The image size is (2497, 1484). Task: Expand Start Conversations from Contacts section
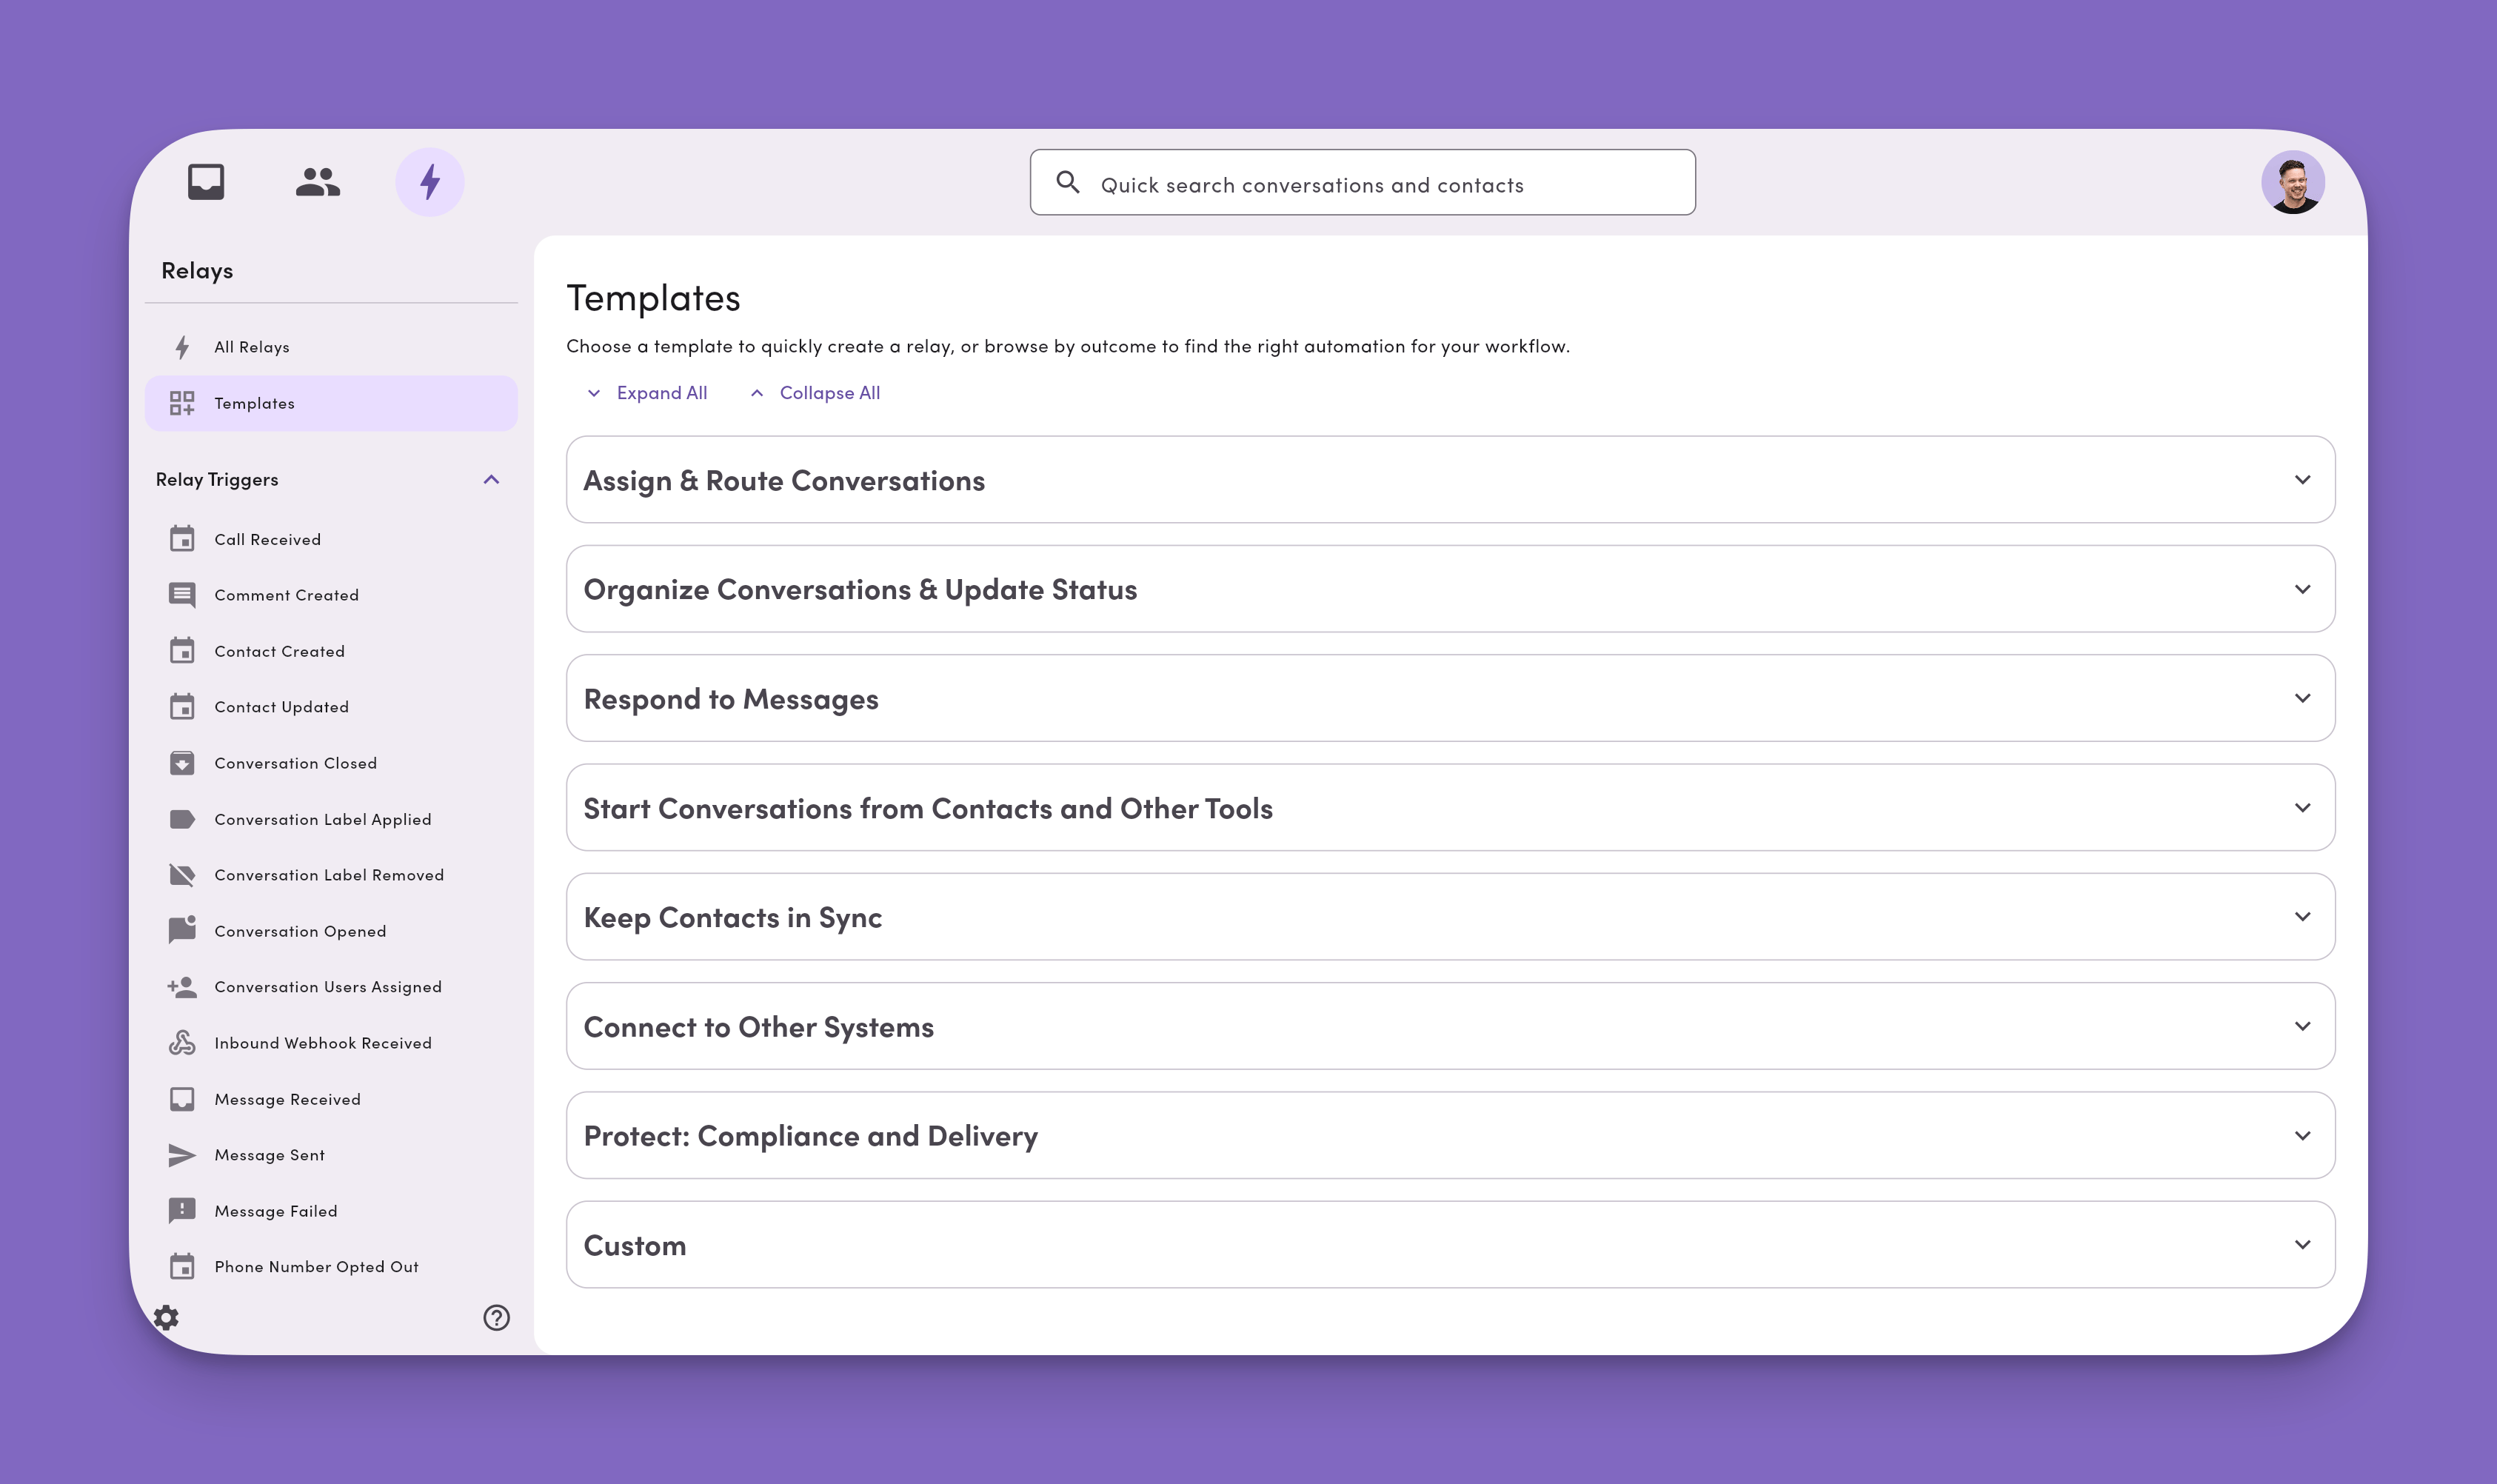point(1450,807)
